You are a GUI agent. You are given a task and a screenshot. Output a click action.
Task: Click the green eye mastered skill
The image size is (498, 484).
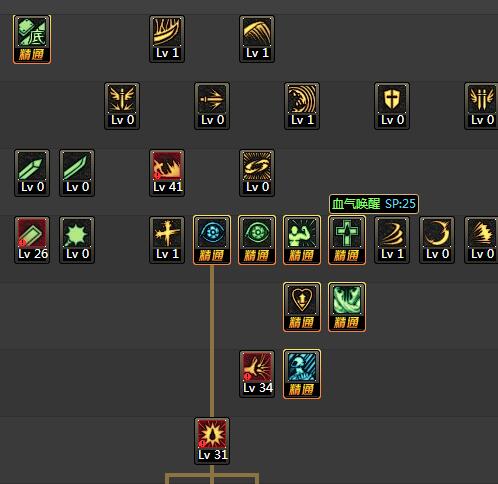(x=257, y=240)
